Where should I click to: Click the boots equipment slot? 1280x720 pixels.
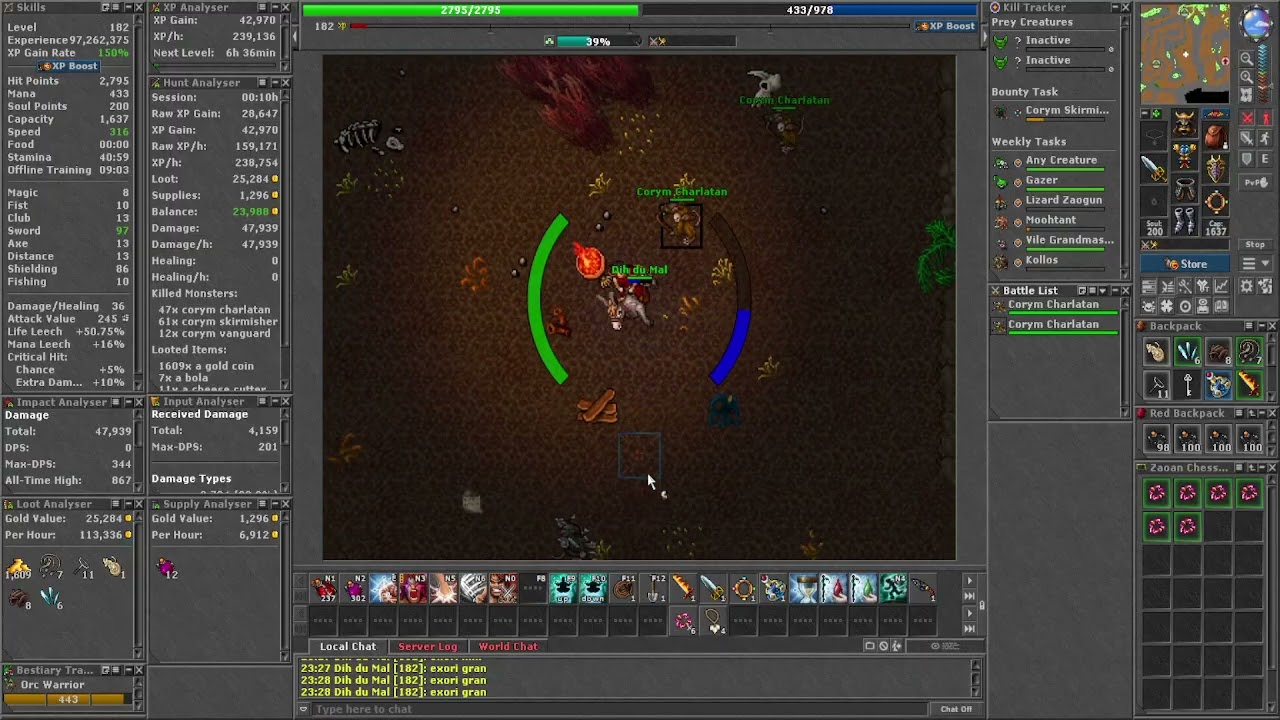pyautogui.click(x=1185, y=221)
